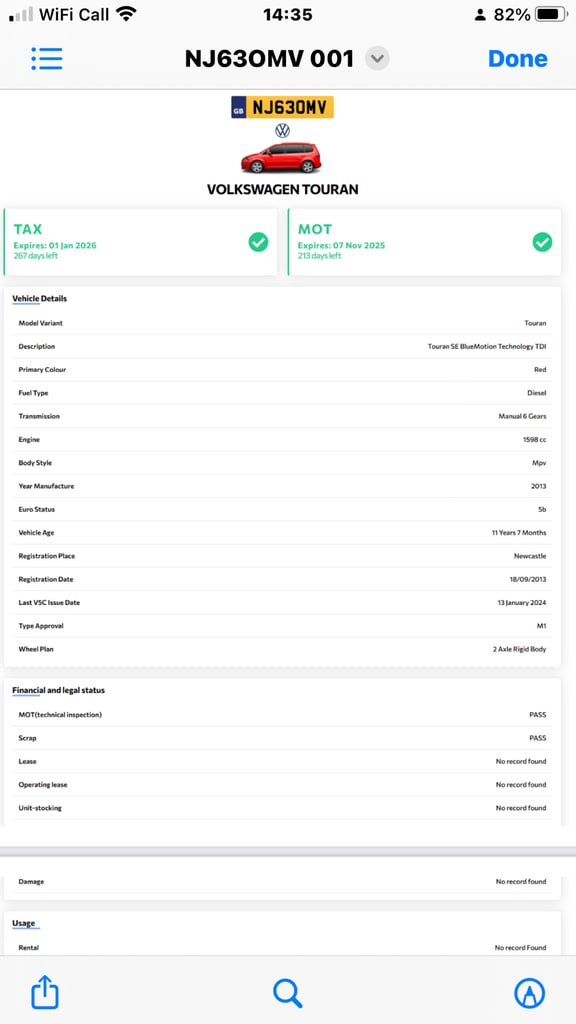
Task: Open the TAX expiry card
Action: click(140, 242)
